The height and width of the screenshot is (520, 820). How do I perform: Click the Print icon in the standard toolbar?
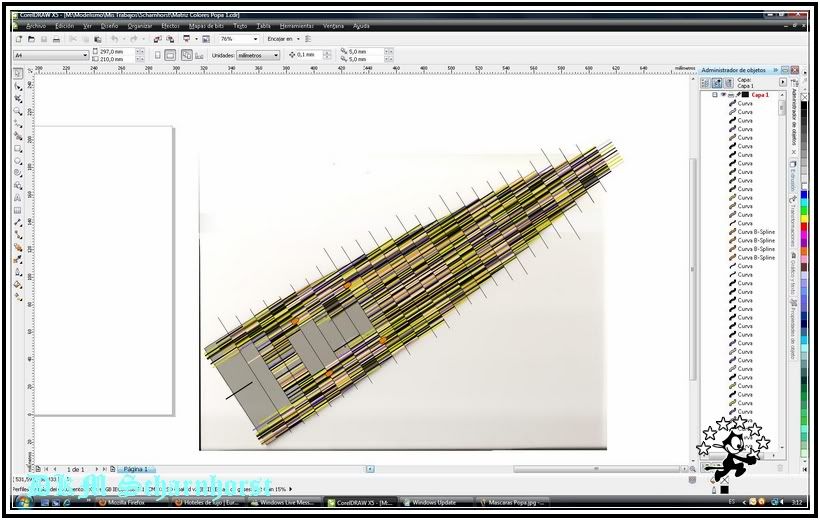click(56, 39)
